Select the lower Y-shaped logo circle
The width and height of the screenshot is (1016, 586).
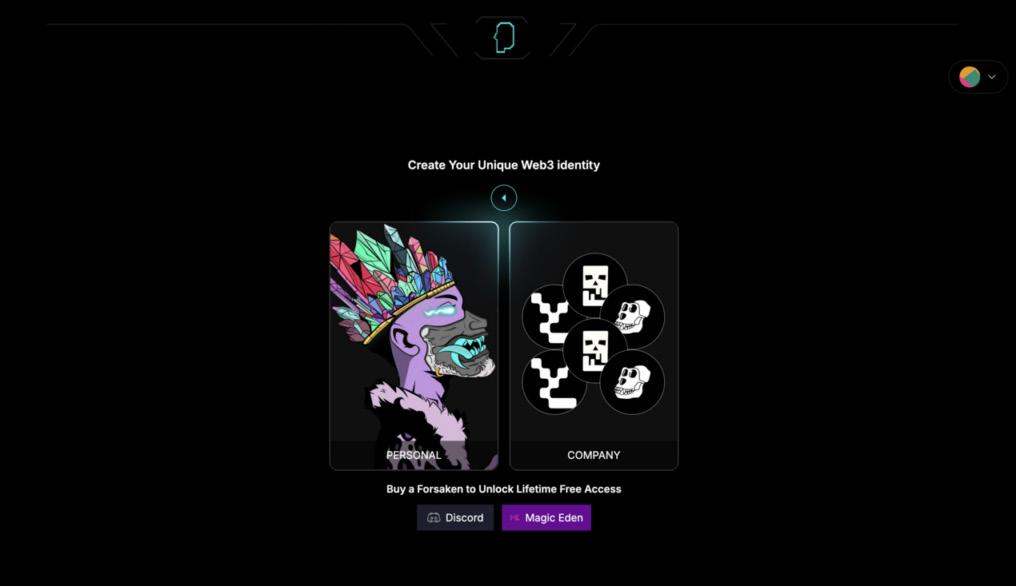552,382
